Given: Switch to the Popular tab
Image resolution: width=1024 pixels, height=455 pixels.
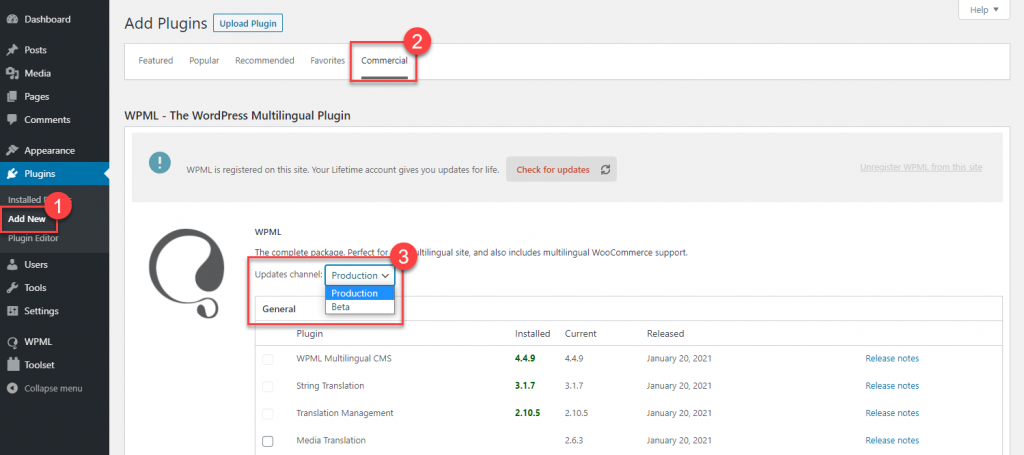Looking at the screenshot, I should [204, 61].
